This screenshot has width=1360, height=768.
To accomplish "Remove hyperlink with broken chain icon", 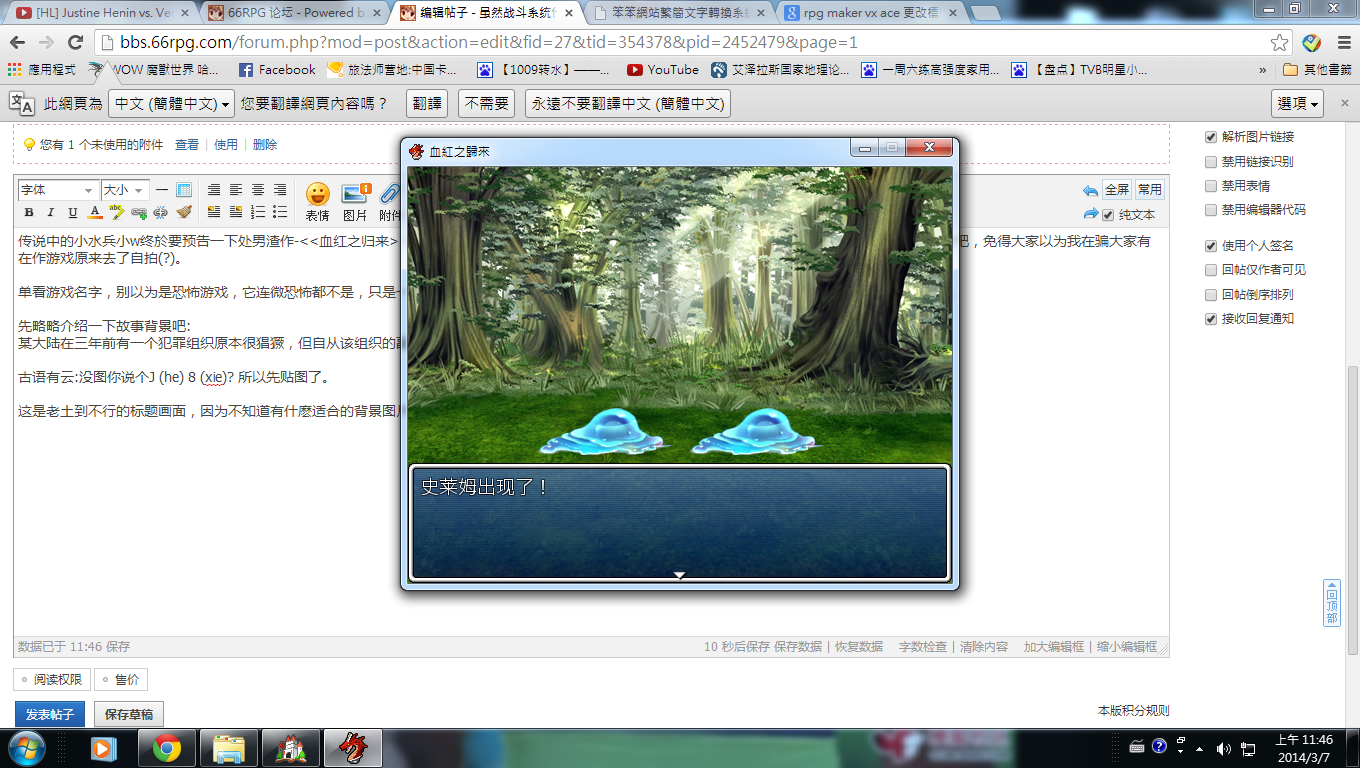I will coord(161,212).
